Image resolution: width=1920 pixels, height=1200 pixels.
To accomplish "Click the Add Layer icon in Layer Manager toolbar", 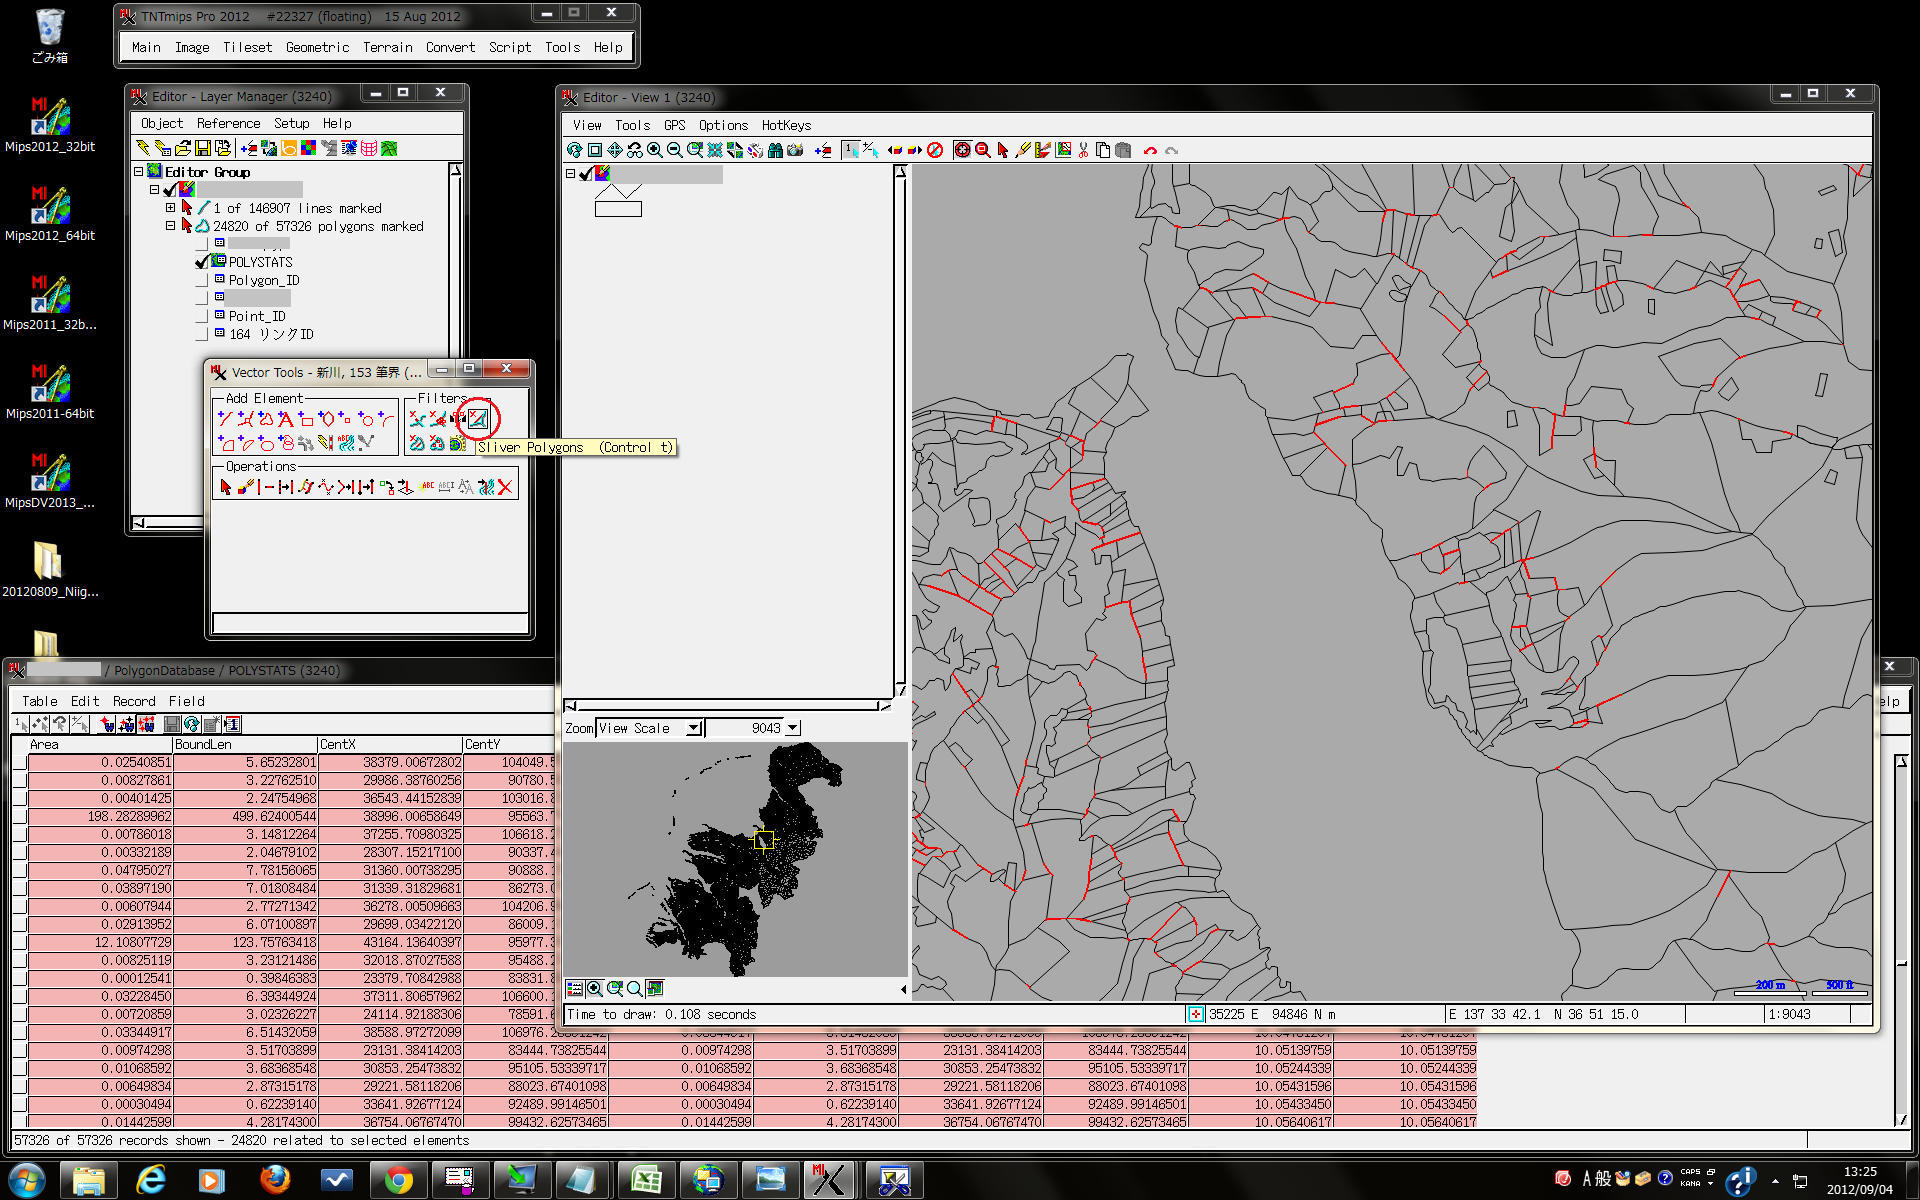I will 249,148.
